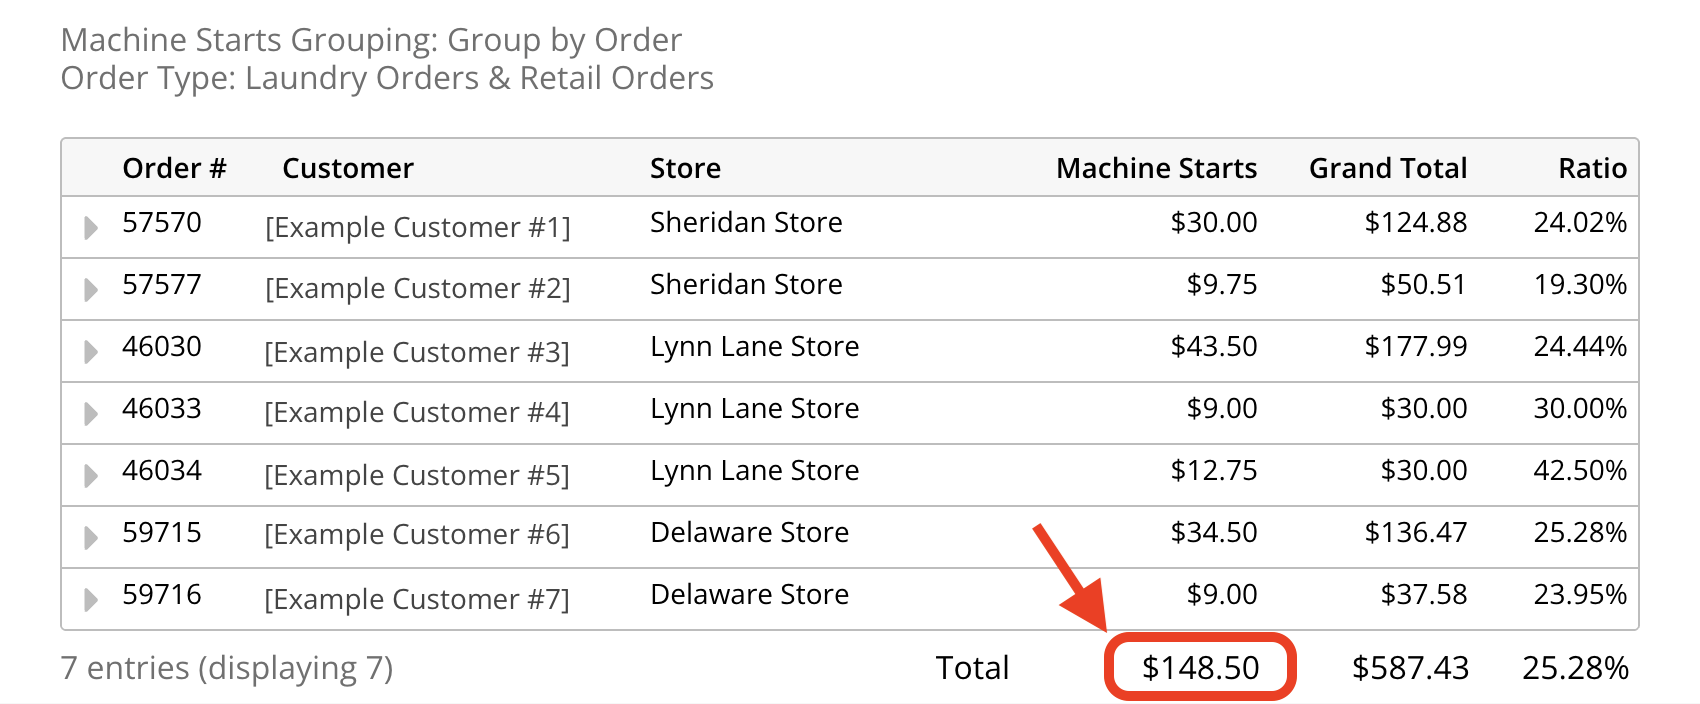Expand the last row, order 59716
This screenshot has width=1700, height=704.
click(89, 598)
